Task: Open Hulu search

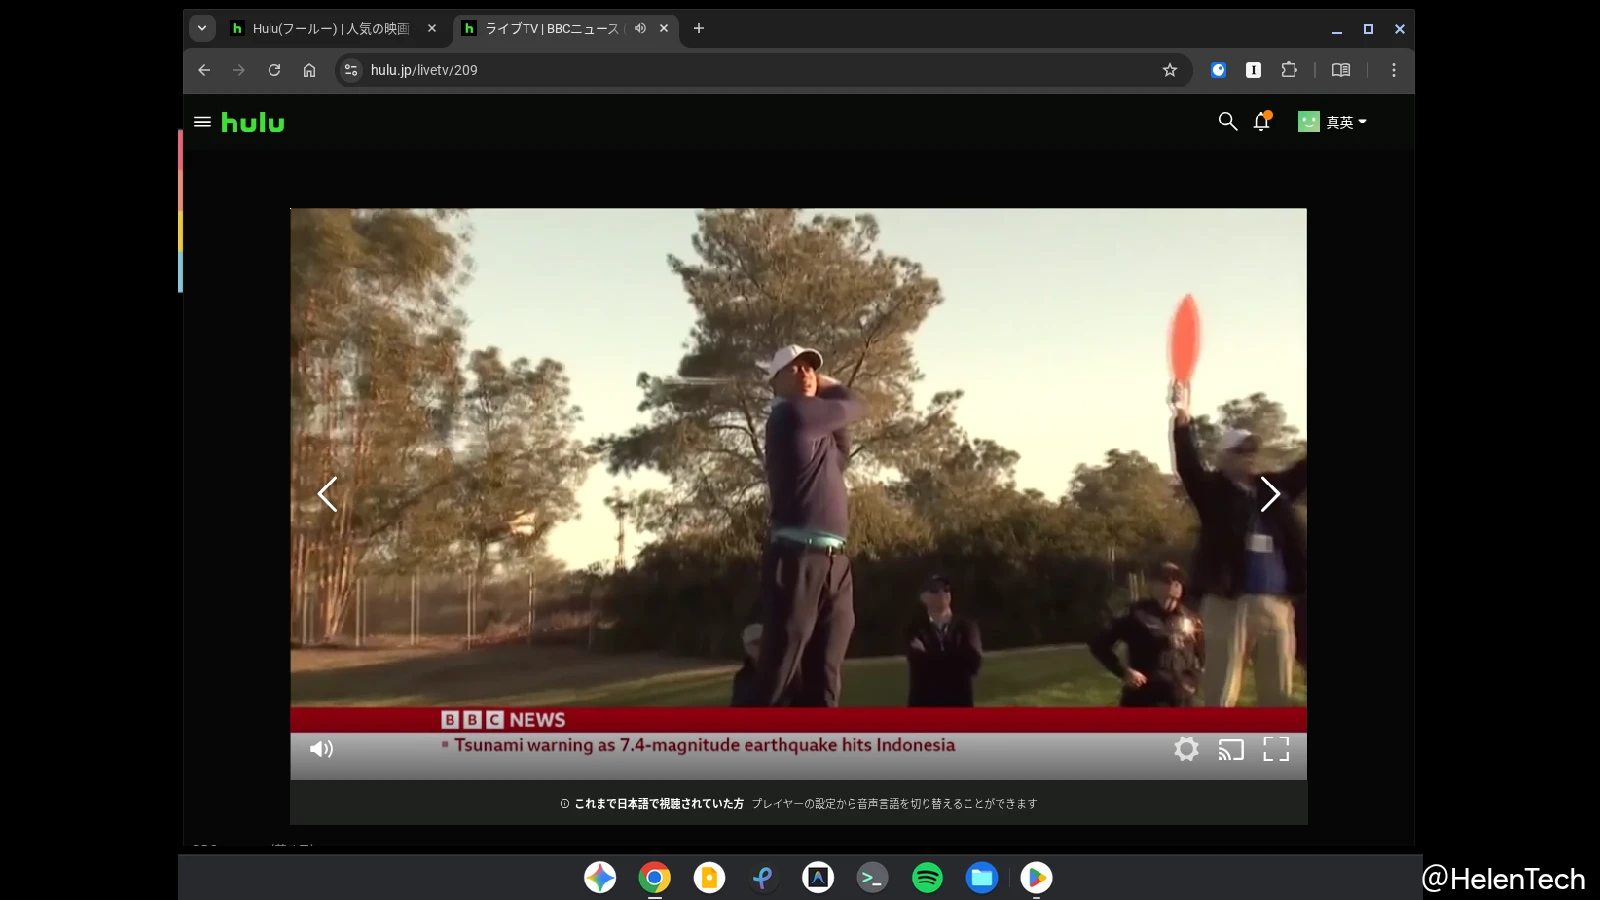Action: click(1227, 122)
